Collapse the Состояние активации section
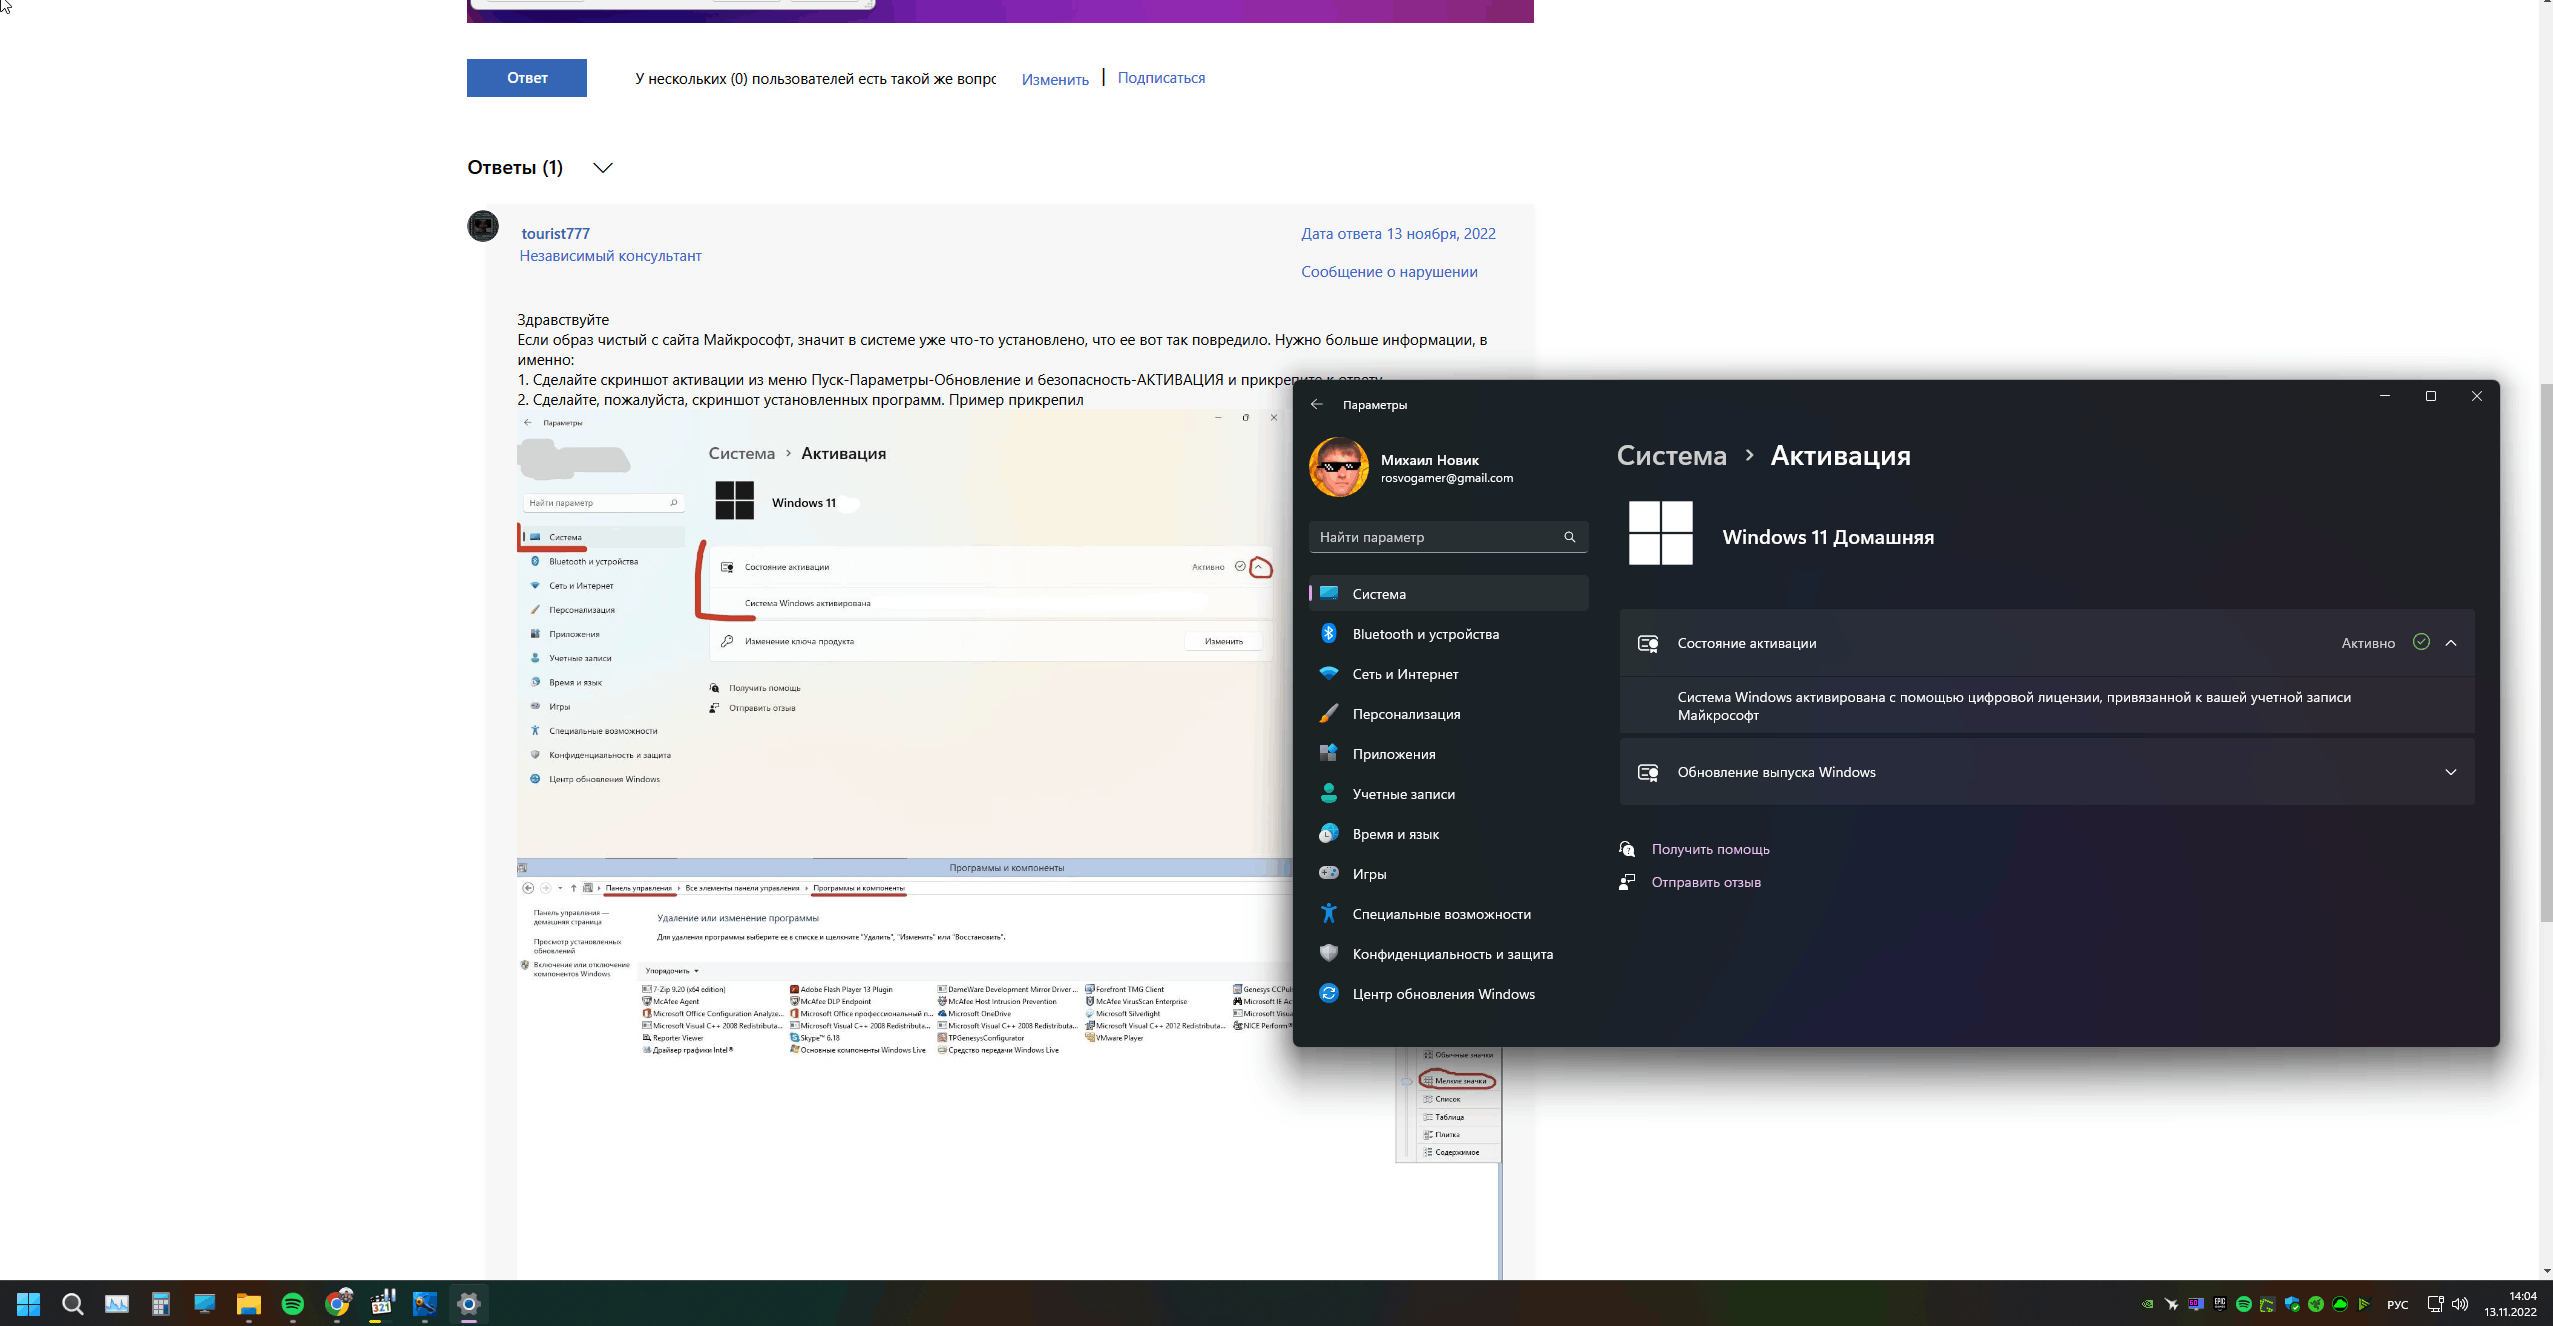2553x1326 pixels. [x=2450, y=643]
